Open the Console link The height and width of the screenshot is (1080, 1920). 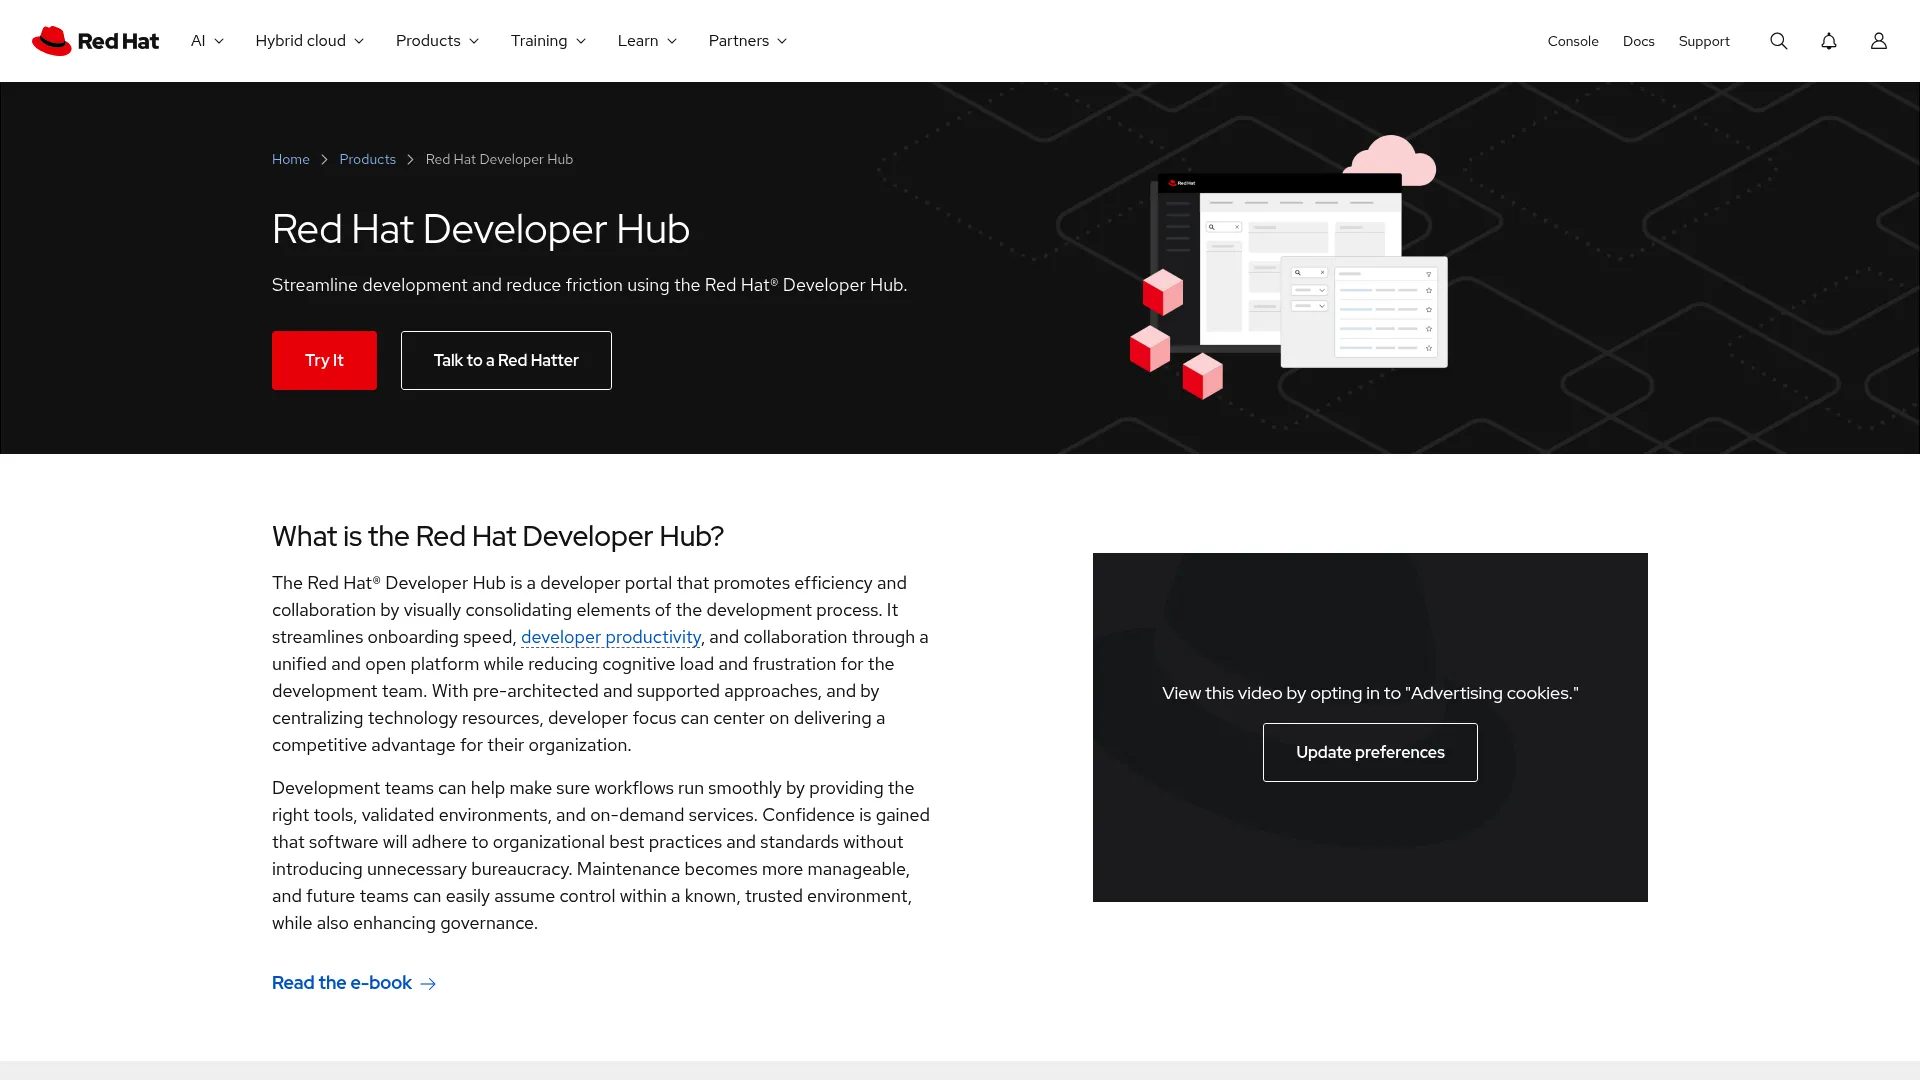[x=1573, y=41]
